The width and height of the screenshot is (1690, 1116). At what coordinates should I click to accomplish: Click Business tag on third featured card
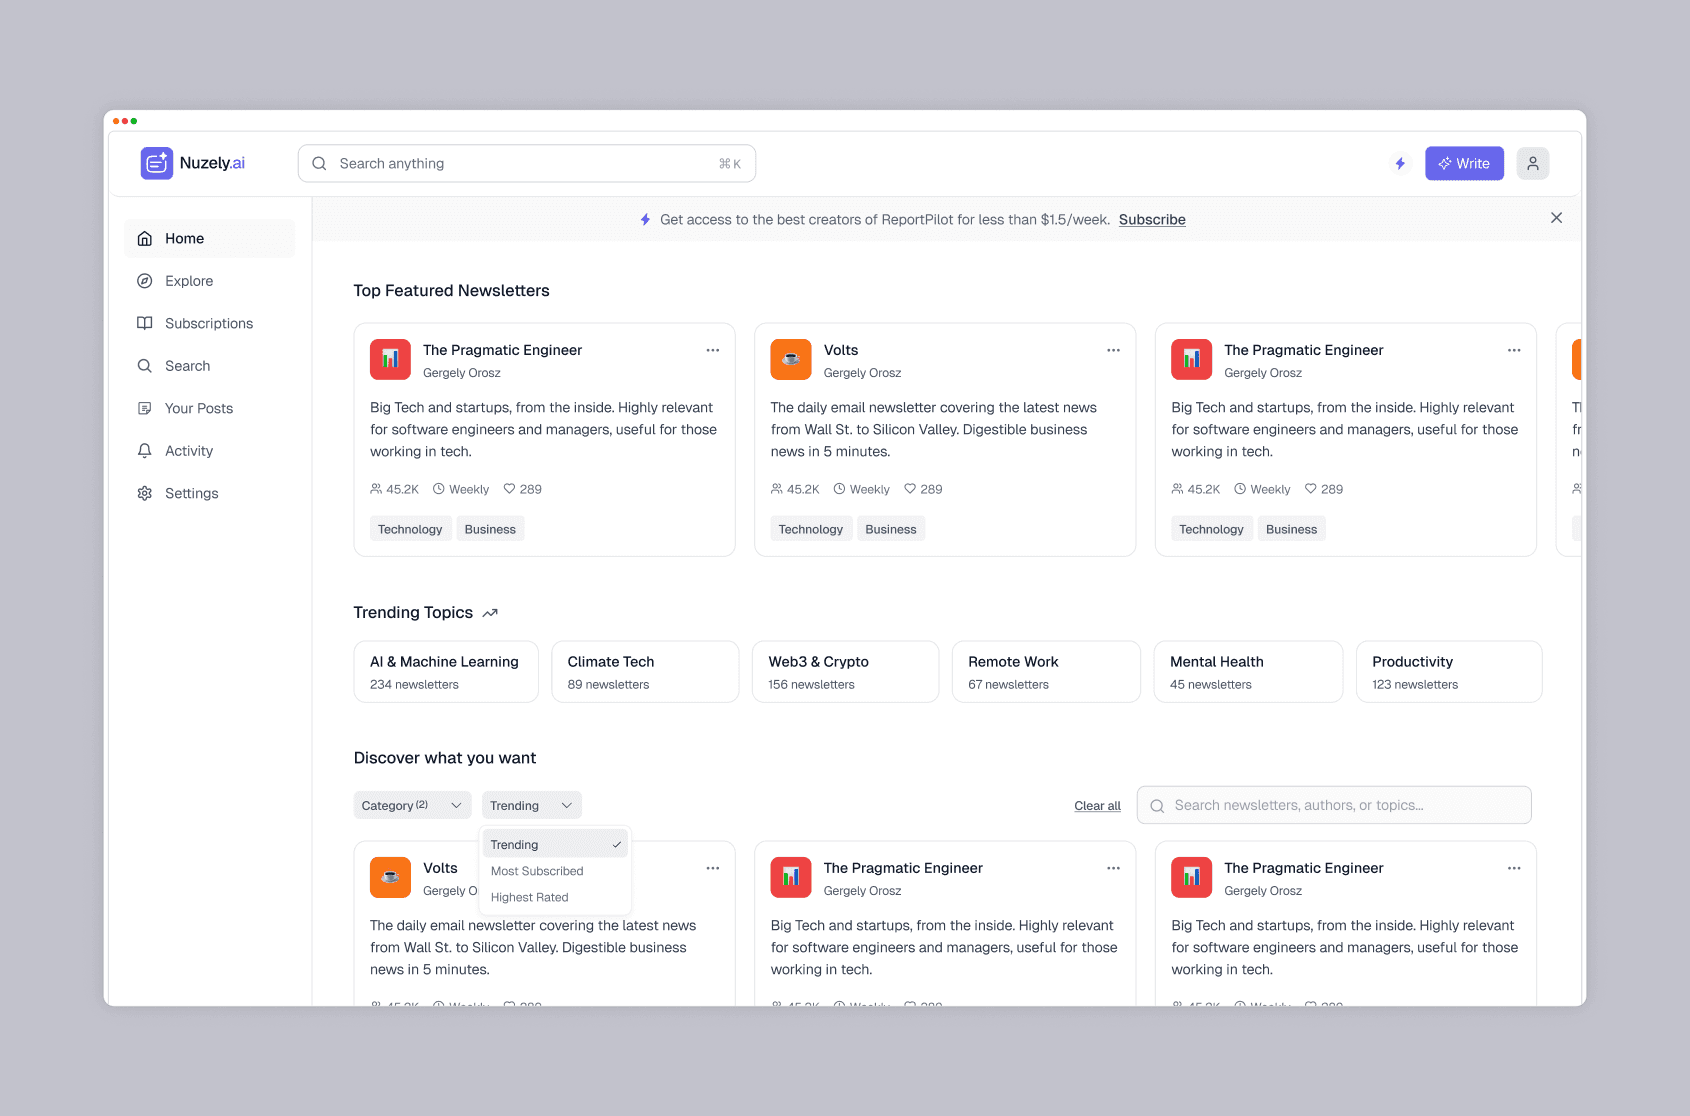click(x=1291, y=529)
